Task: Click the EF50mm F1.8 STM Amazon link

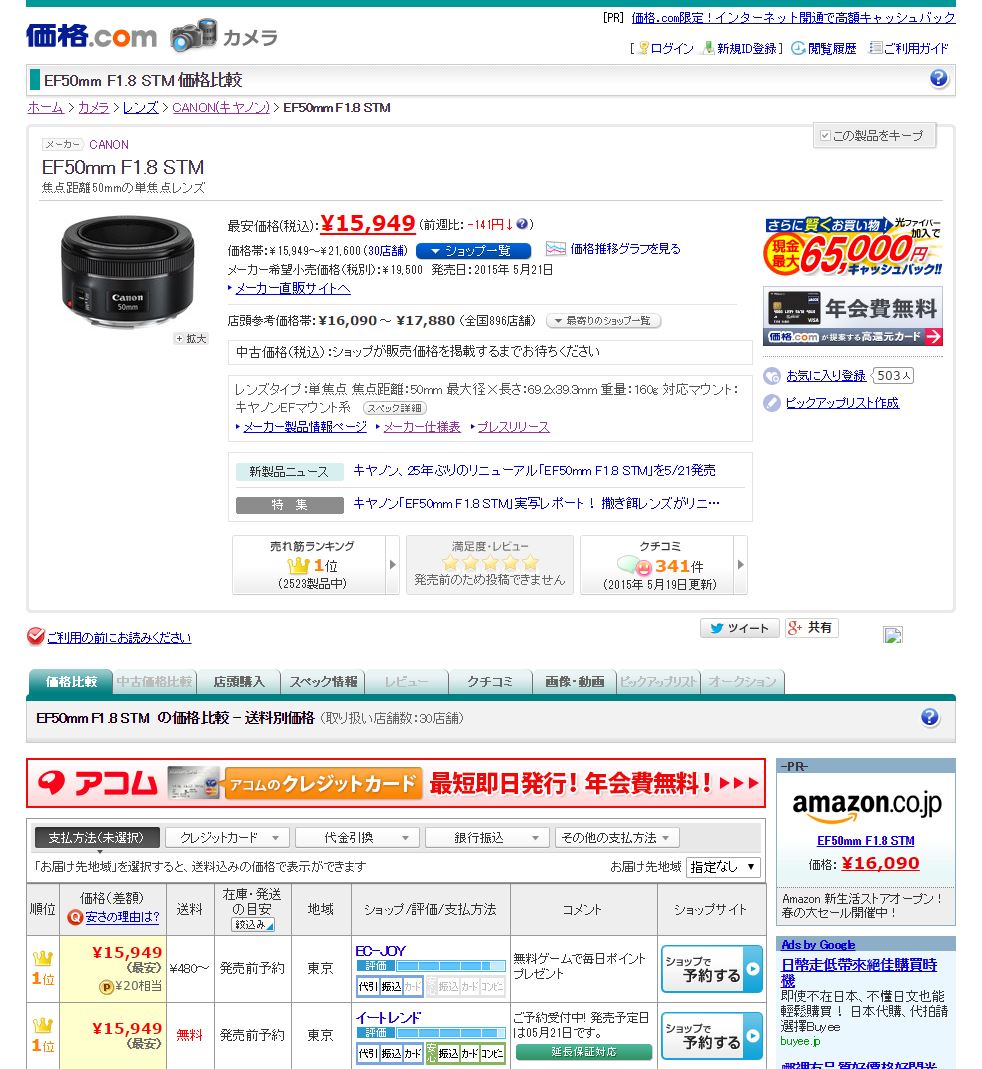Action: point(865,841)
